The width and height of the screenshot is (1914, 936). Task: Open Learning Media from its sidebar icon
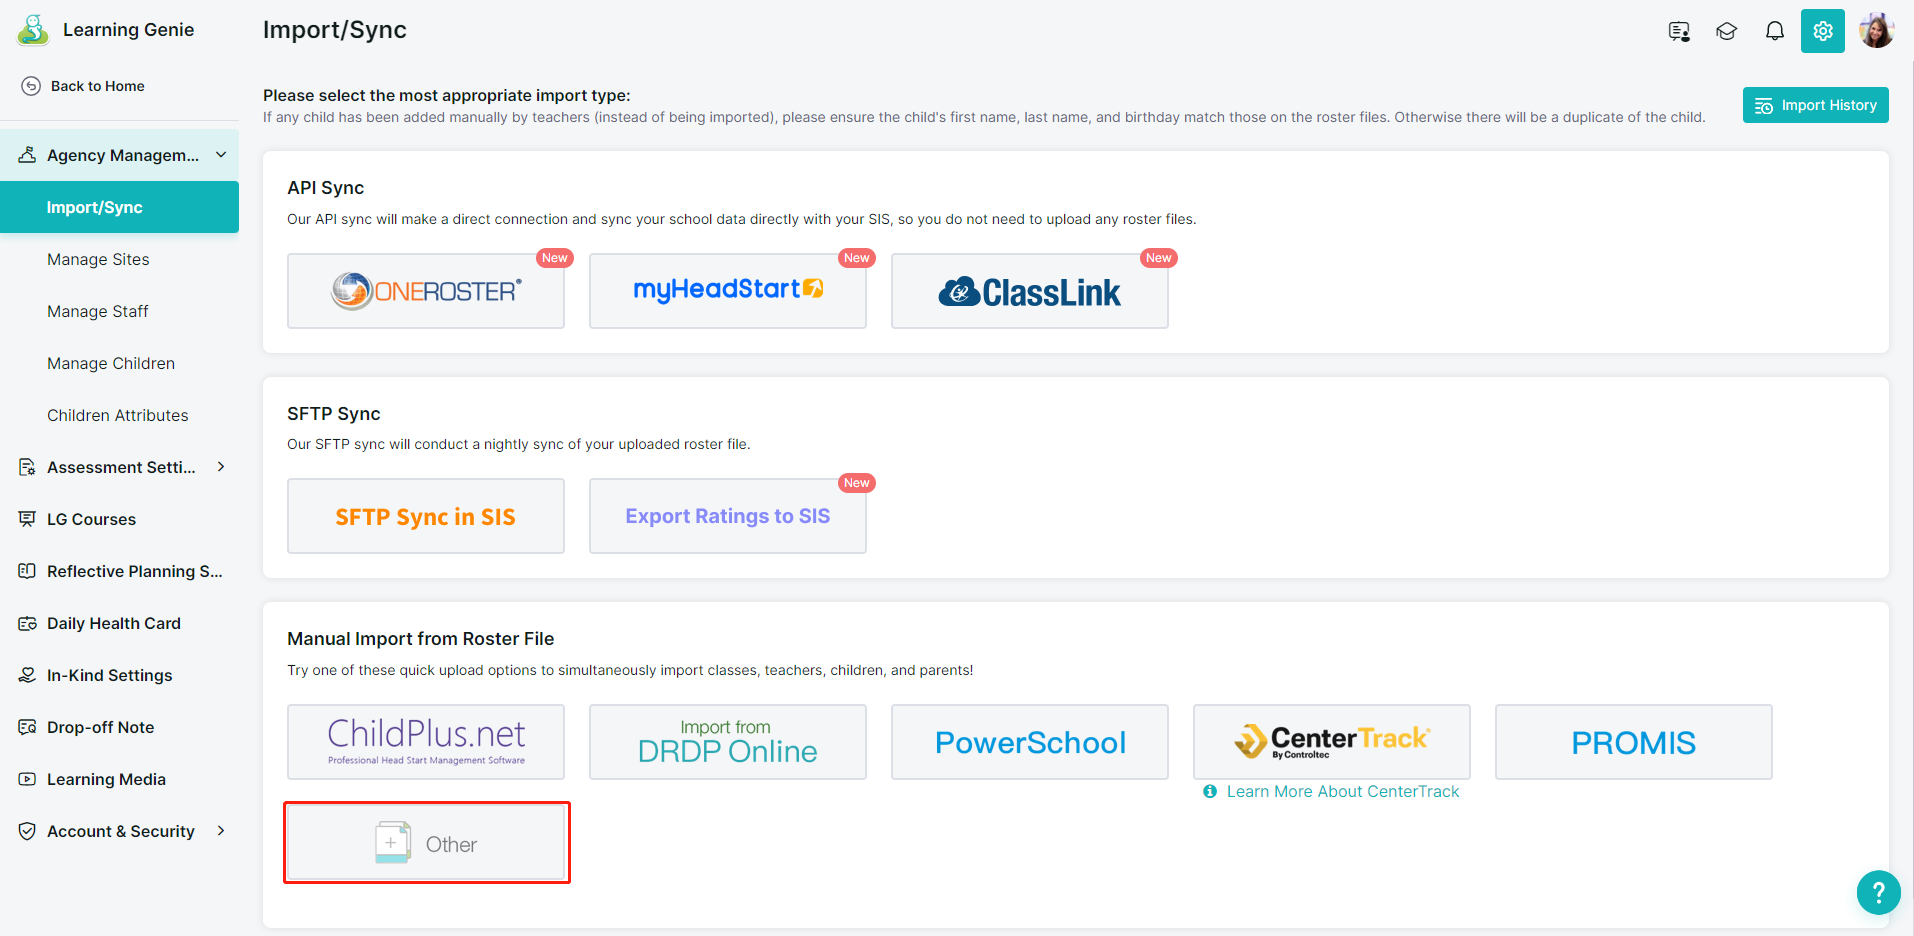(27, 779)
